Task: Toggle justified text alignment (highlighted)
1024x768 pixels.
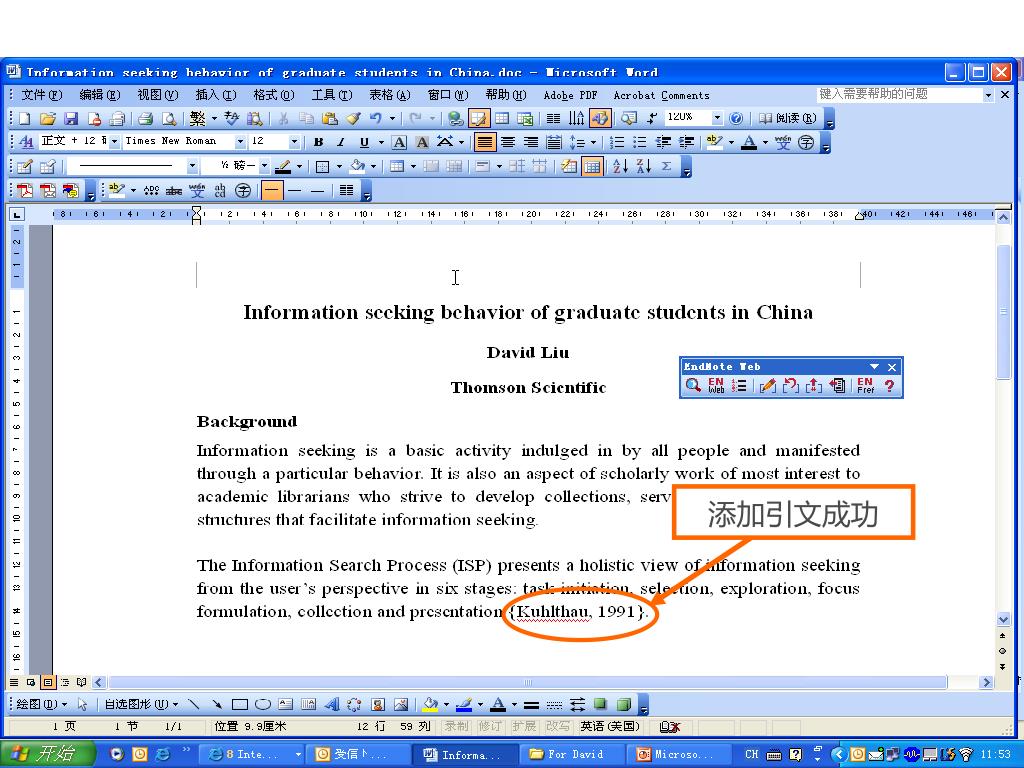Action: click(x=485, y=142)
